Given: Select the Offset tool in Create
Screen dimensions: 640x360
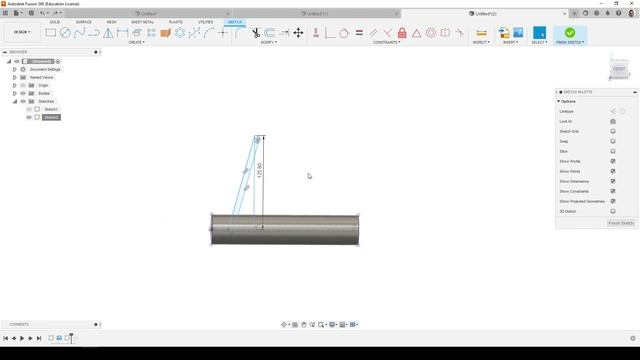Looking at the screenshot, I should pyautogui.click(x=137, y=33).
